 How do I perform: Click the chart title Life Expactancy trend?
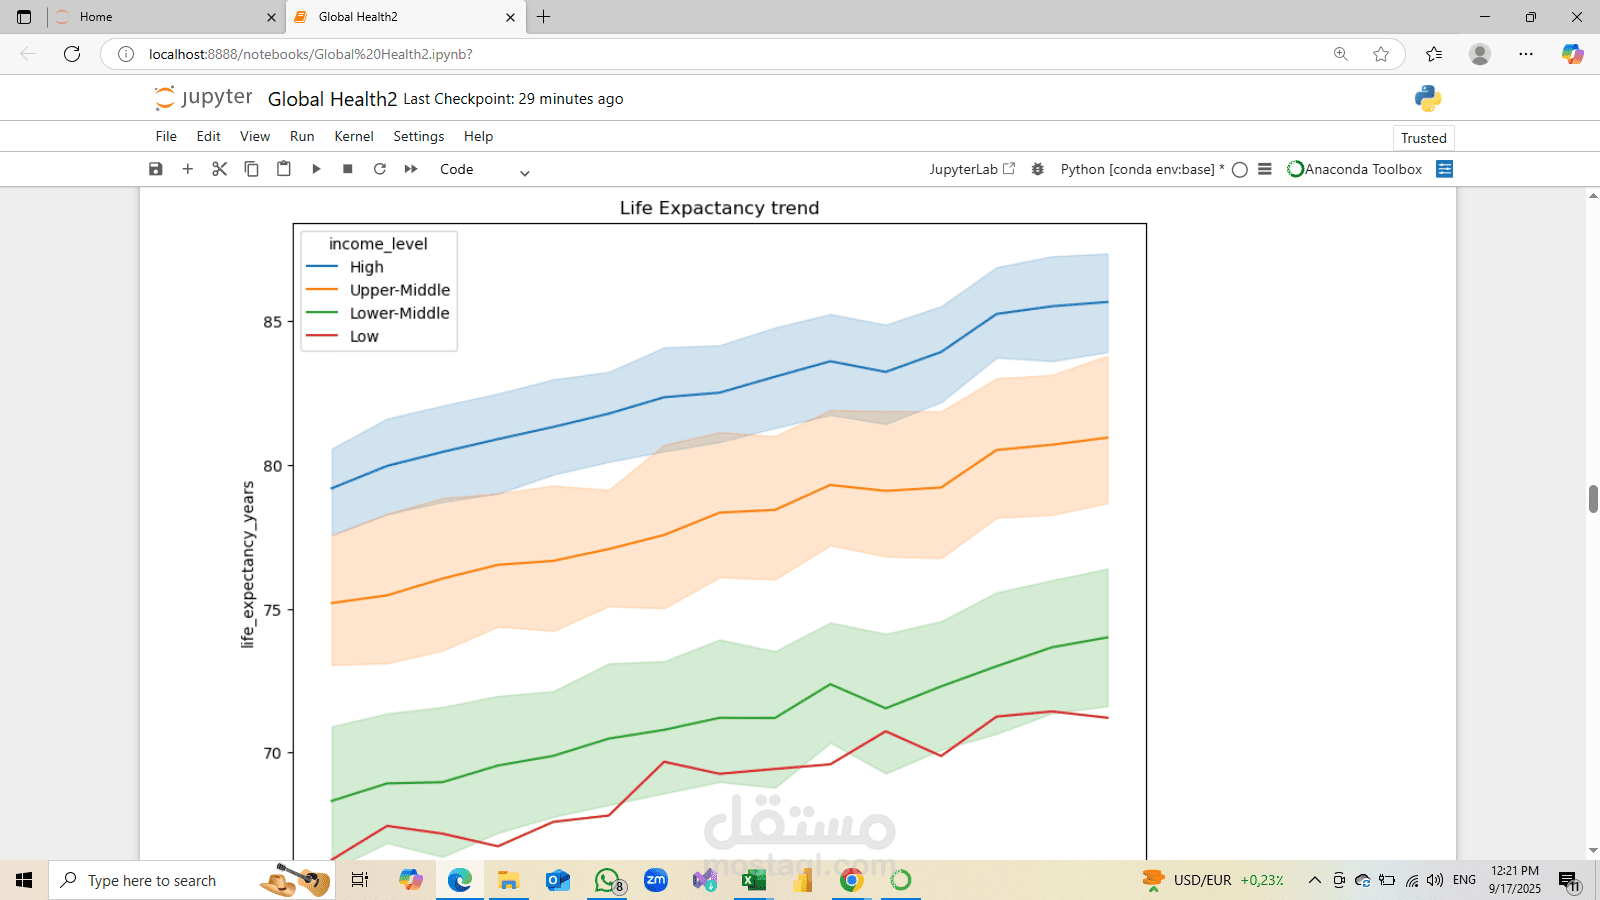pos(719,208)
